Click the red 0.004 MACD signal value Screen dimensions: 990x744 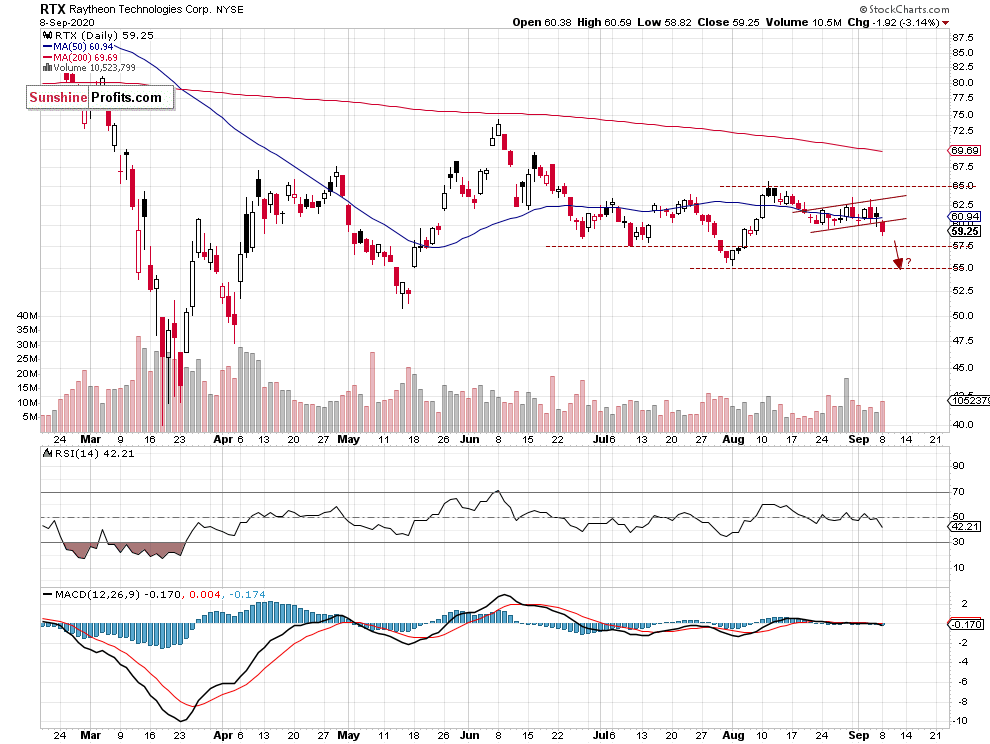[x=205, y=594]
